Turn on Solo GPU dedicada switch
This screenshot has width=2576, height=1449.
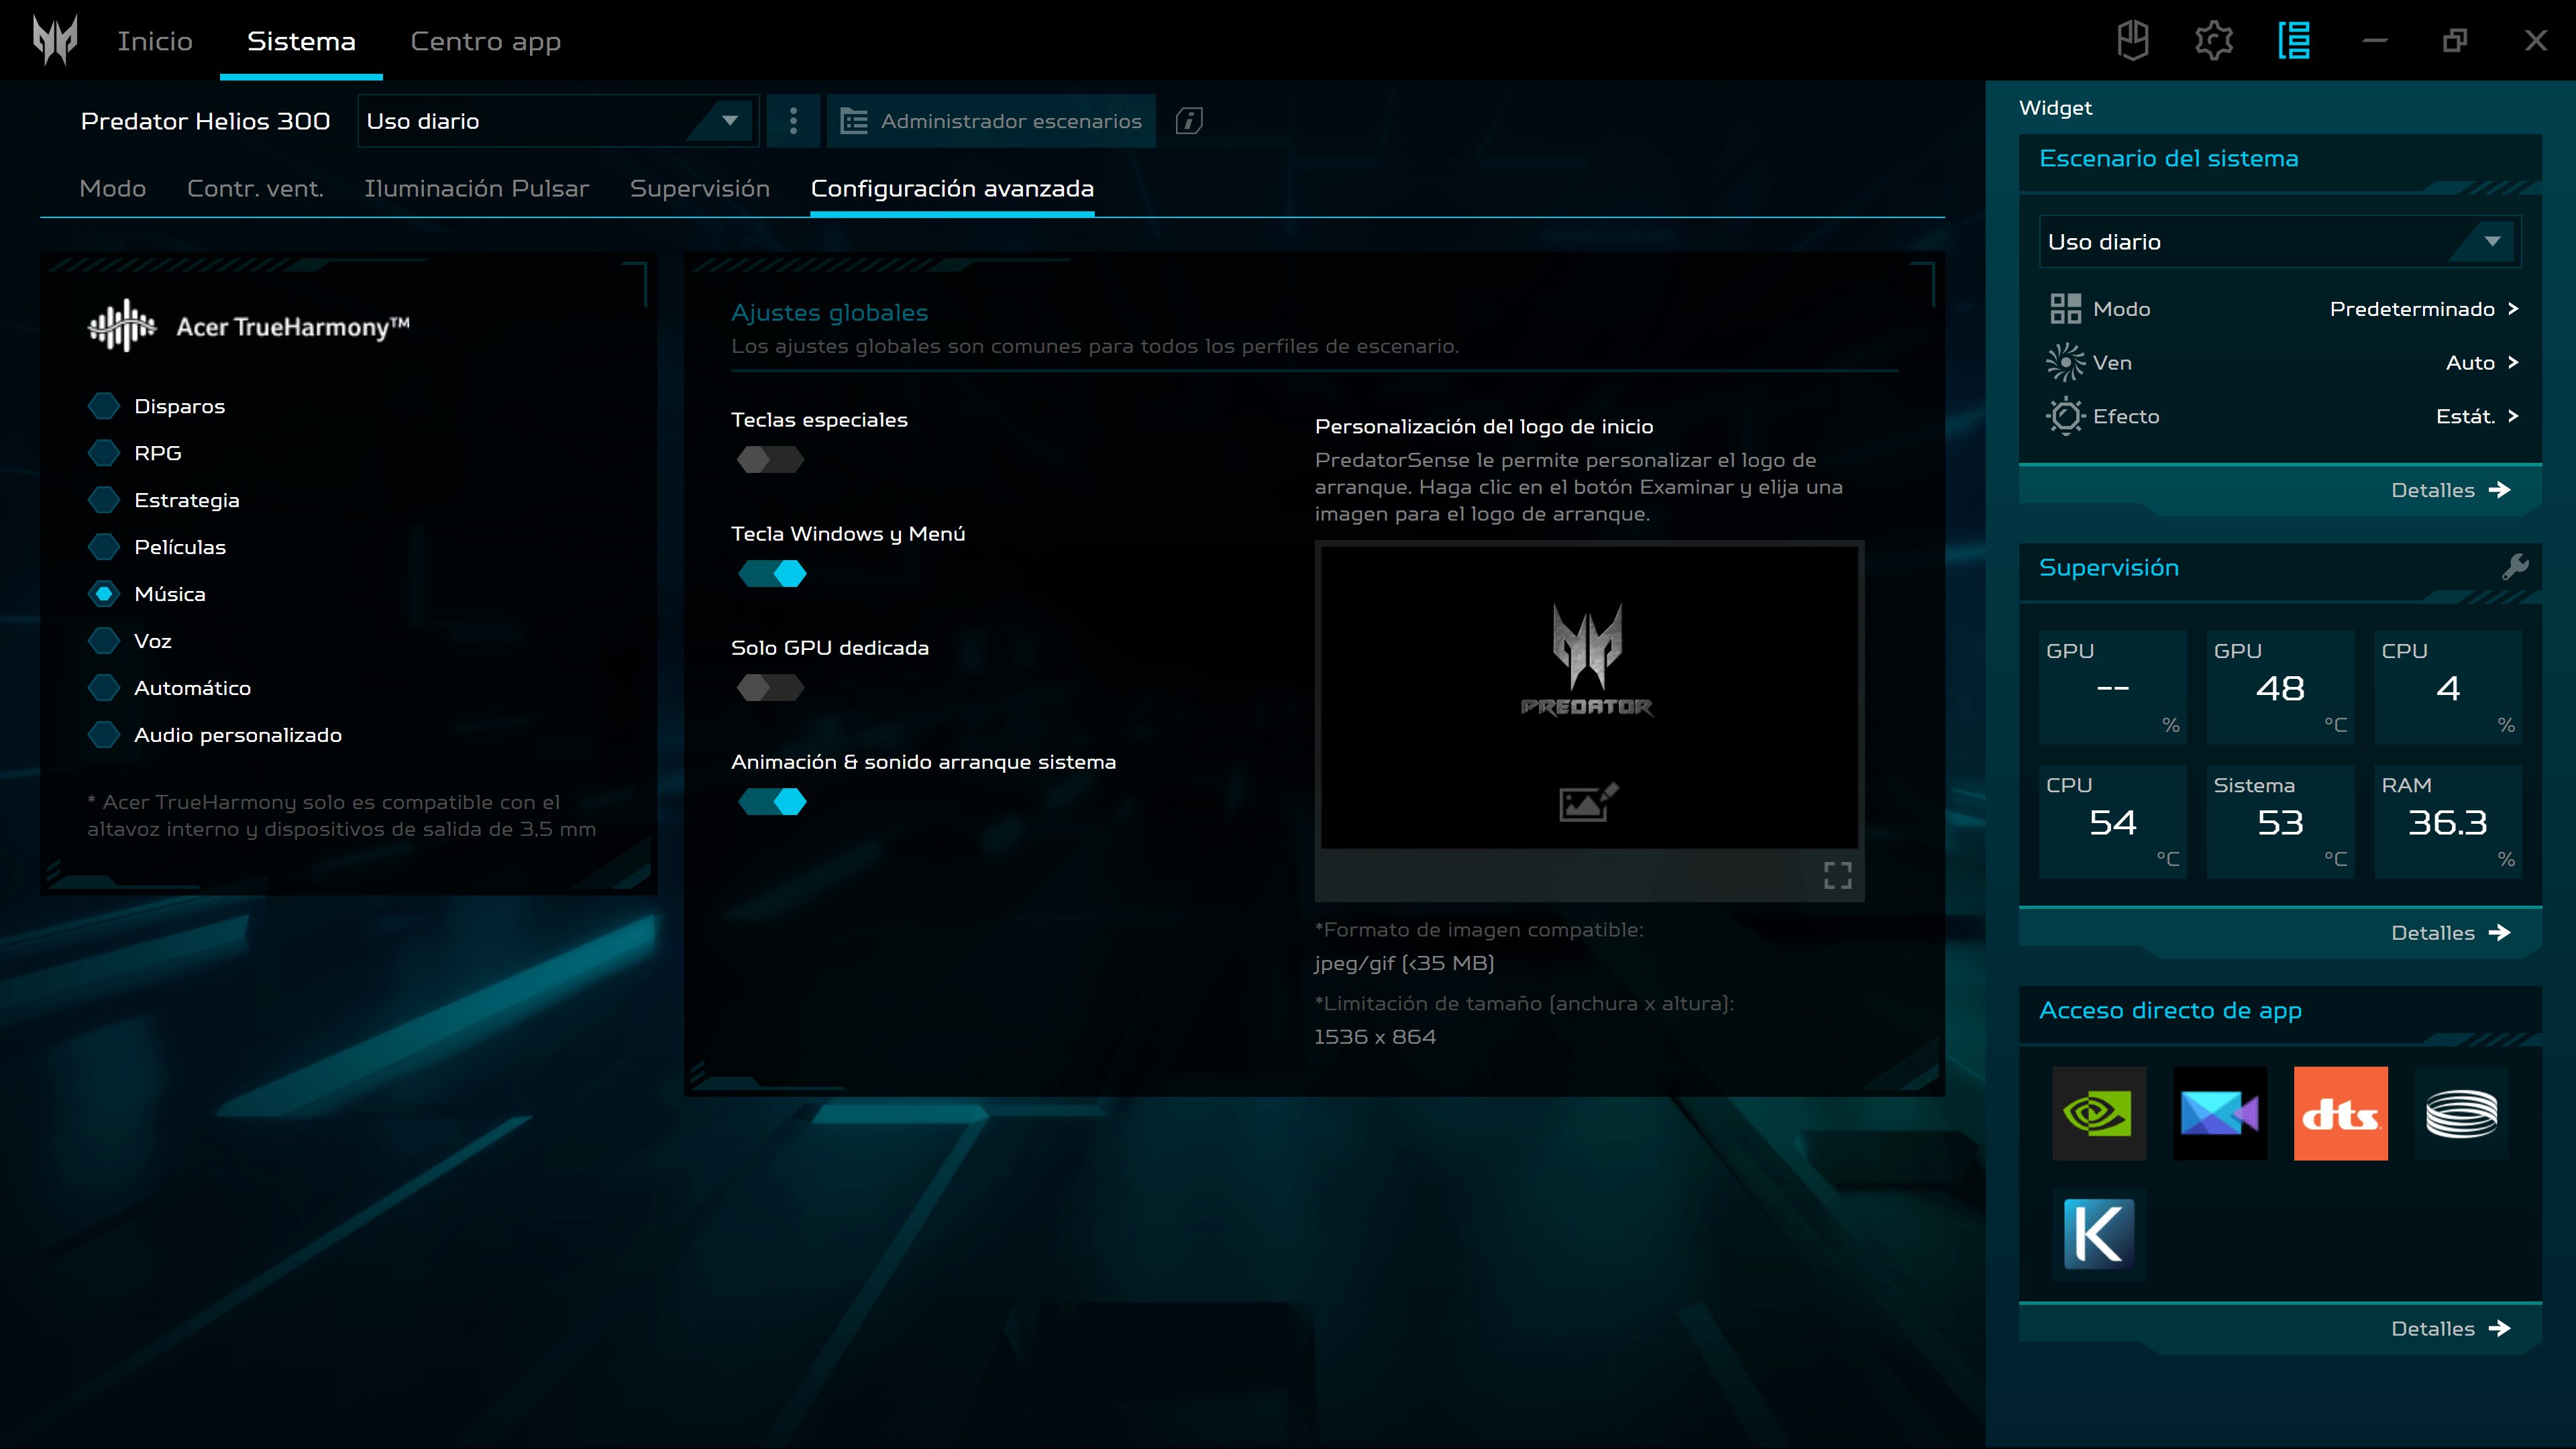pyautogui.click(x=770, y=688)
